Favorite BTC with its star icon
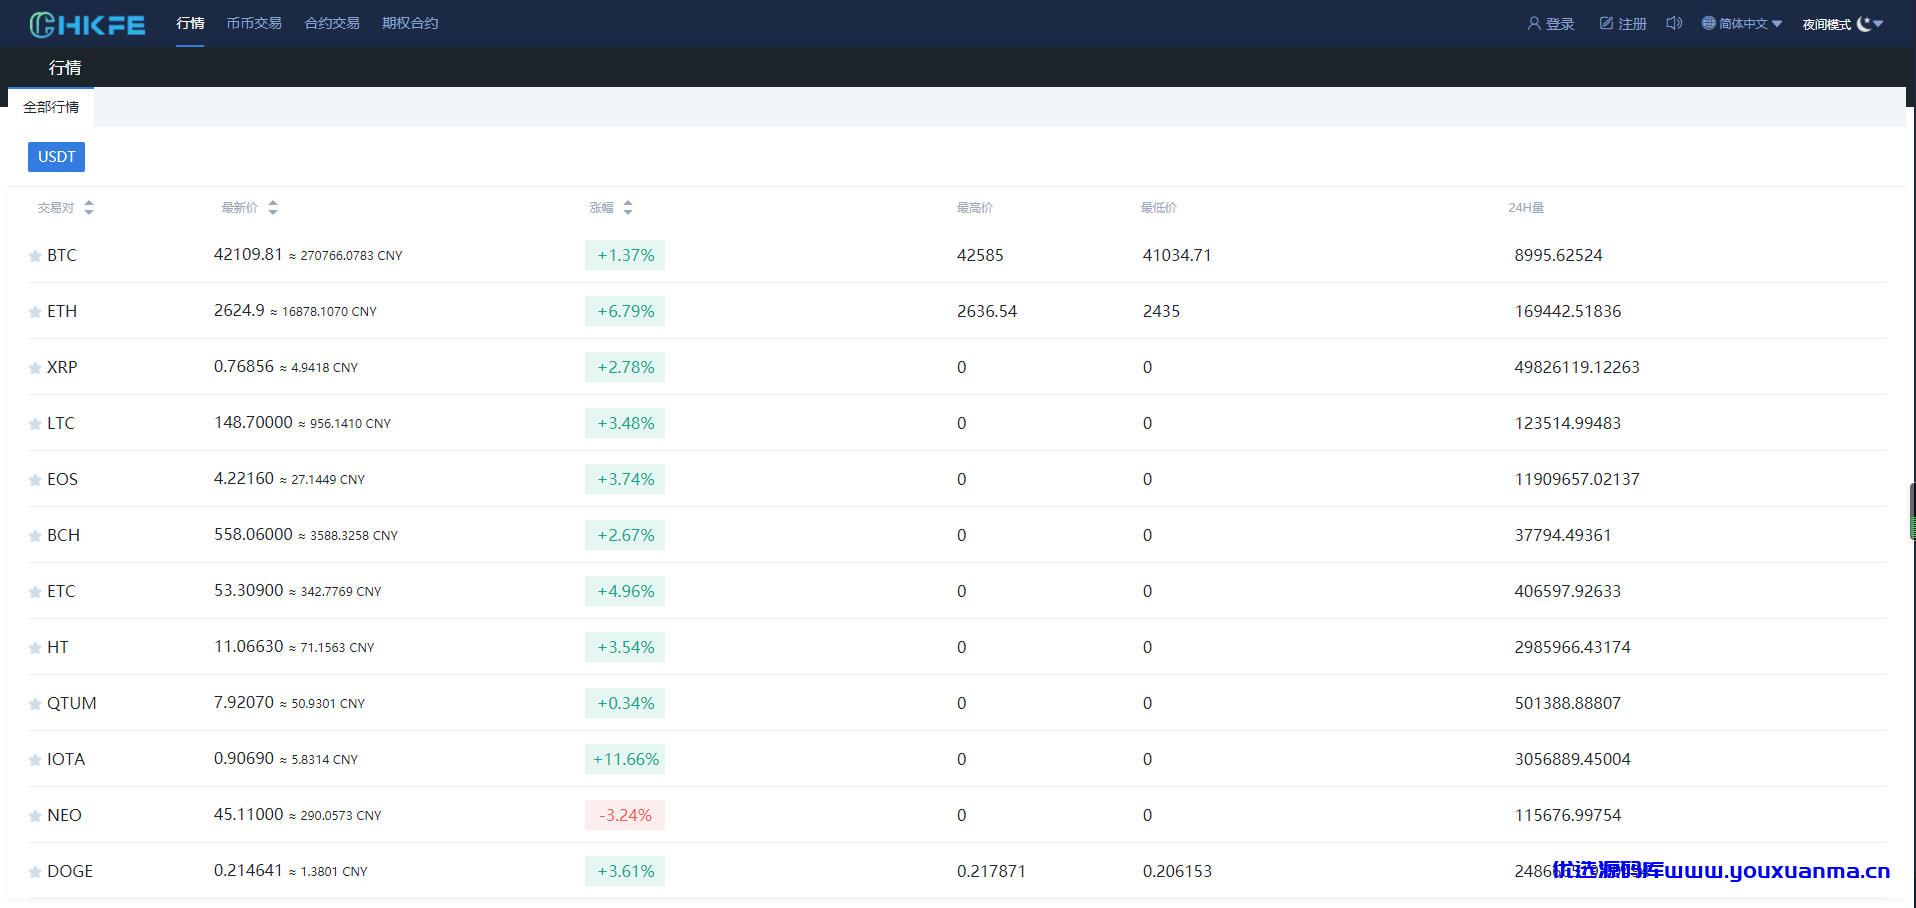 [35, 256]
